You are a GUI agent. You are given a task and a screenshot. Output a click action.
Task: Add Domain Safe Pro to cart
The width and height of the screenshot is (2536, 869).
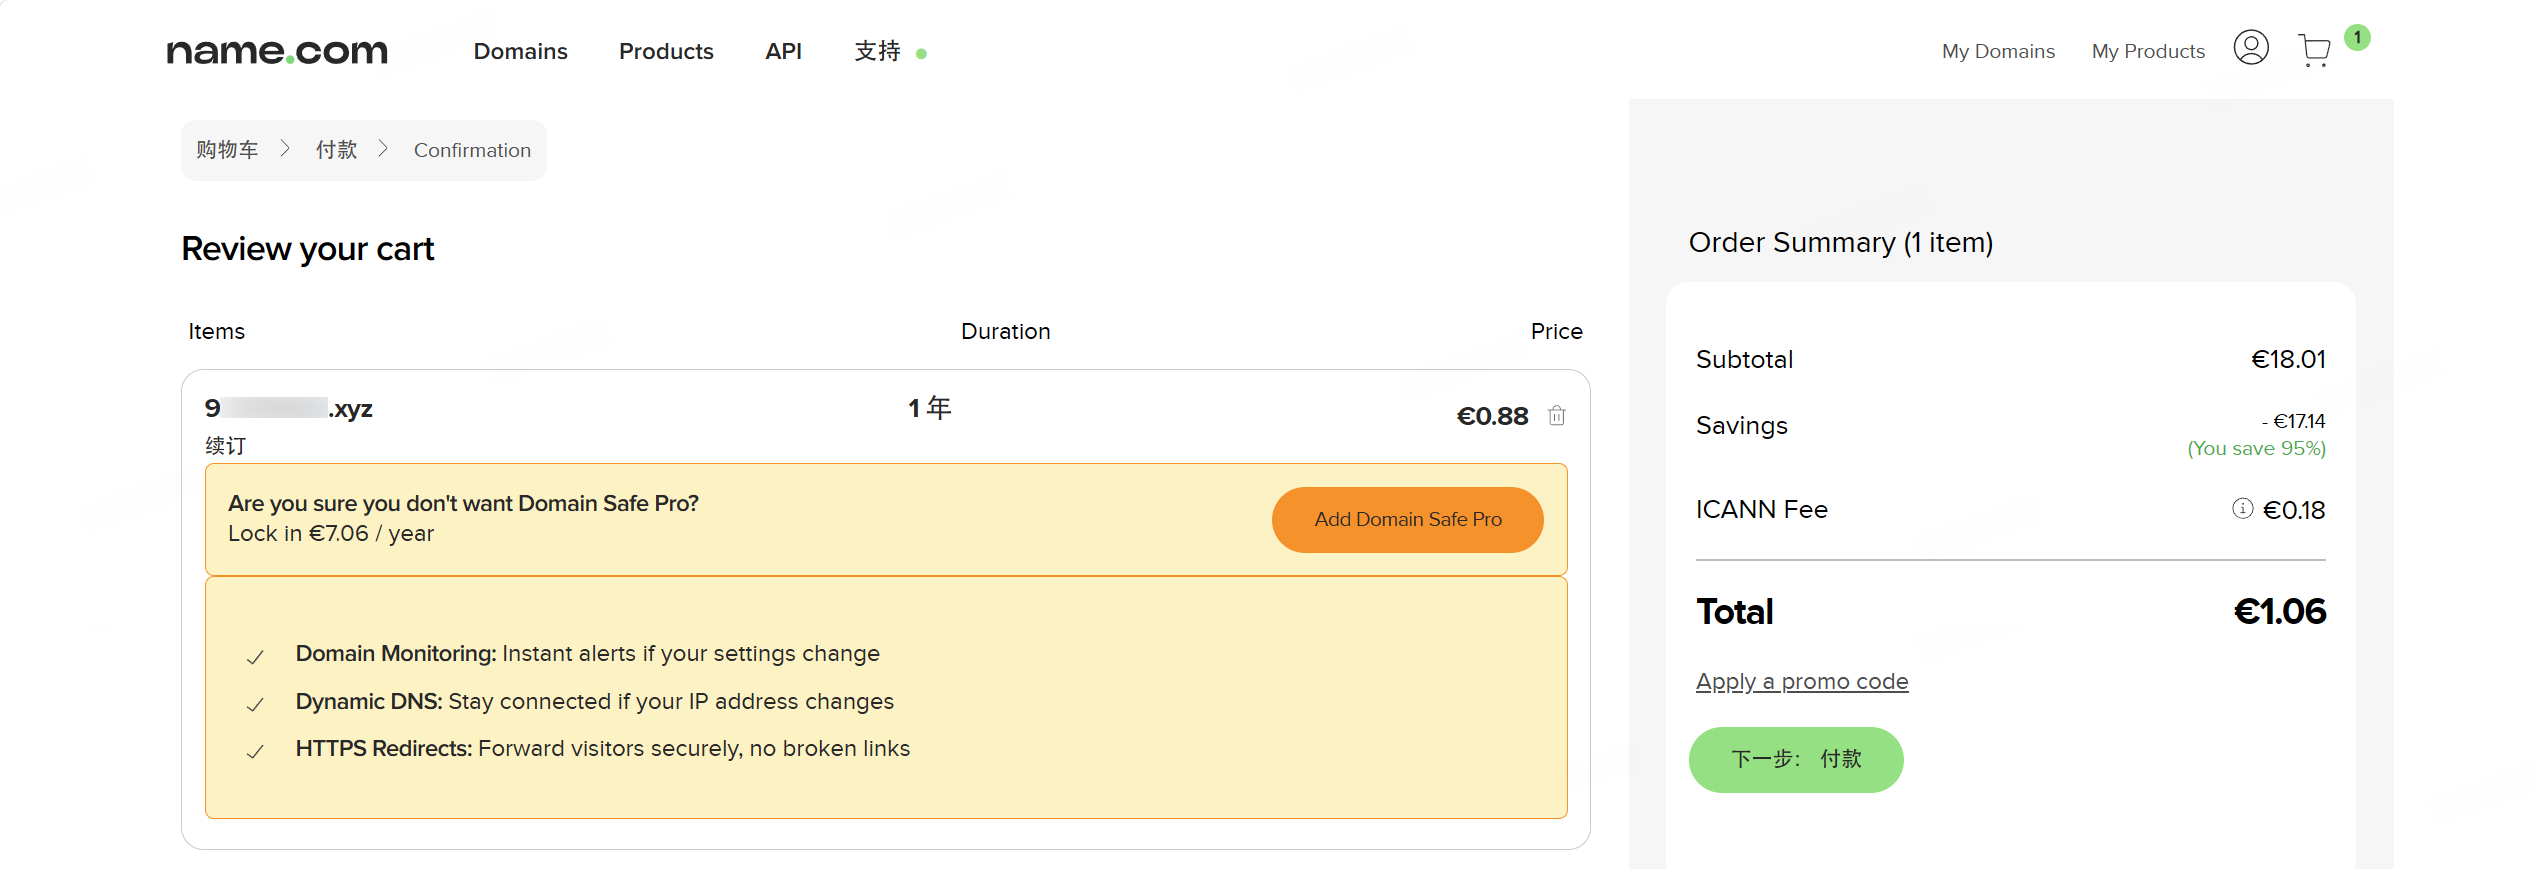point(1408,519)
